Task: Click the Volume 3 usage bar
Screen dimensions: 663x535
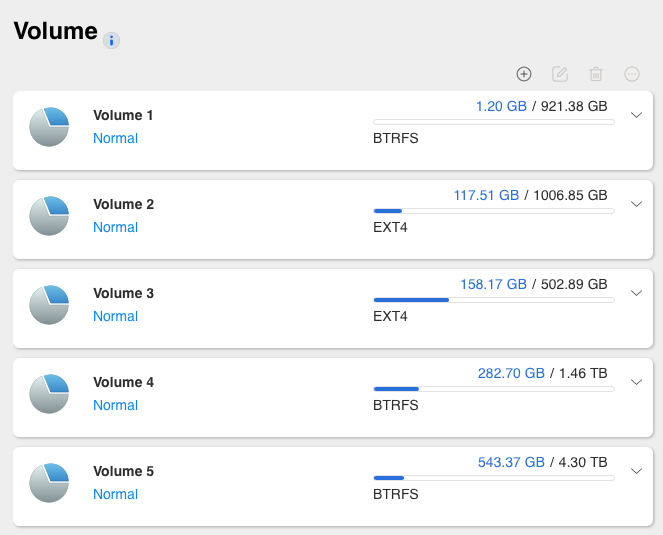Action: click(x=494, y=300)
